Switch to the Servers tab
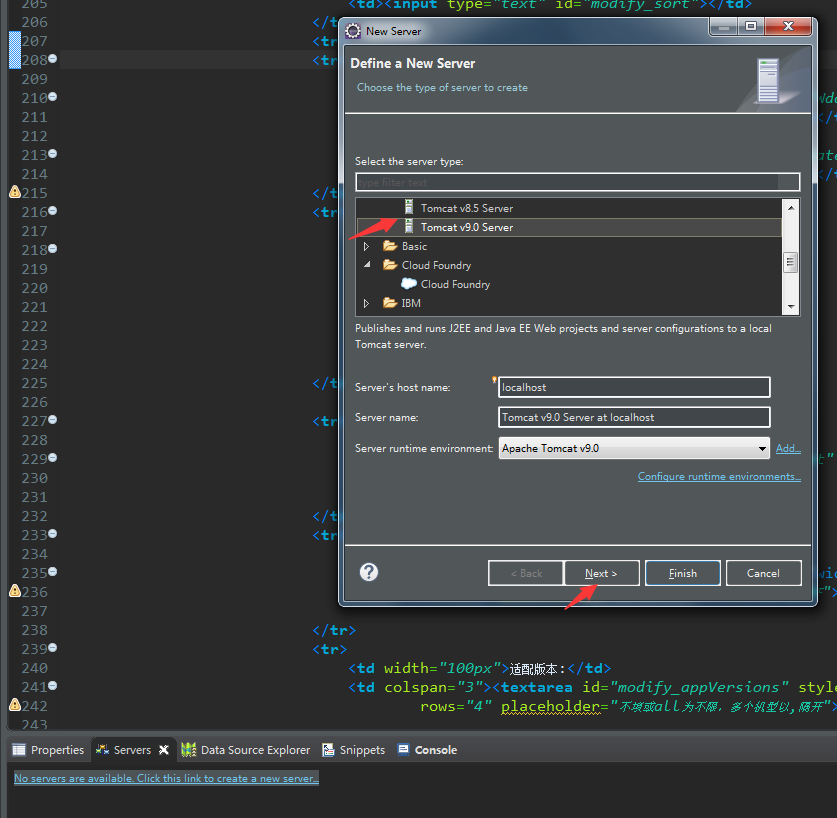The image size is (837, 818). pyautogui.click(x=132, y=750)
